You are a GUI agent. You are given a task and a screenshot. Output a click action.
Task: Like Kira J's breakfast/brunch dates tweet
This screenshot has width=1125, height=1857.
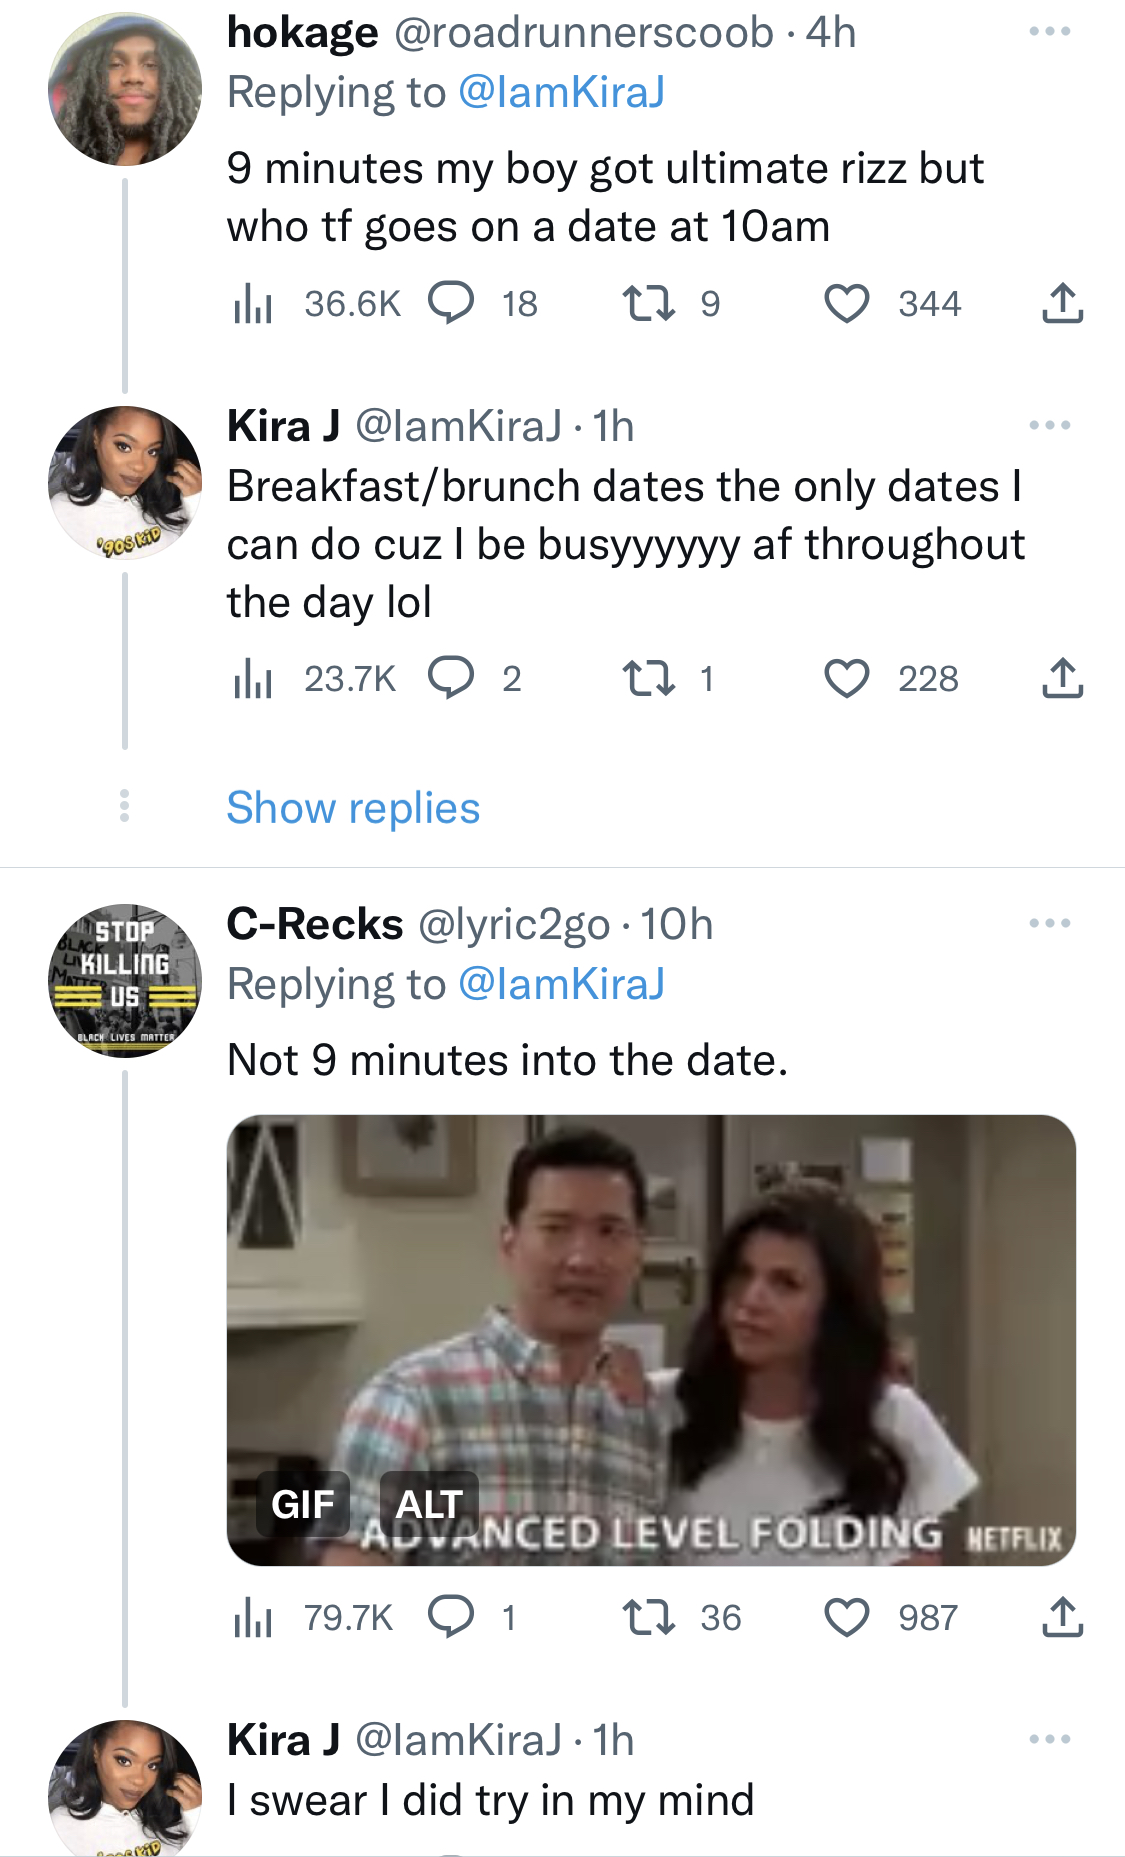tap(846, 679)
